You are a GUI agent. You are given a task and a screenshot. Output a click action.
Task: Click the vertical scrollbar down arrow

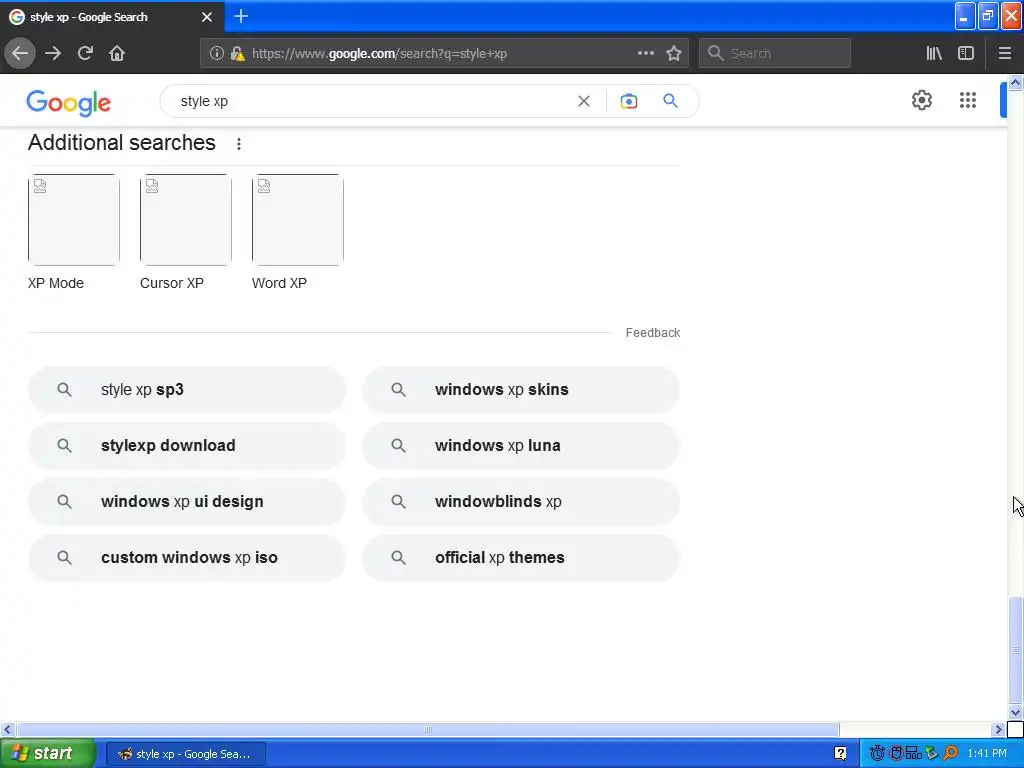click(x=1015, y=712)
